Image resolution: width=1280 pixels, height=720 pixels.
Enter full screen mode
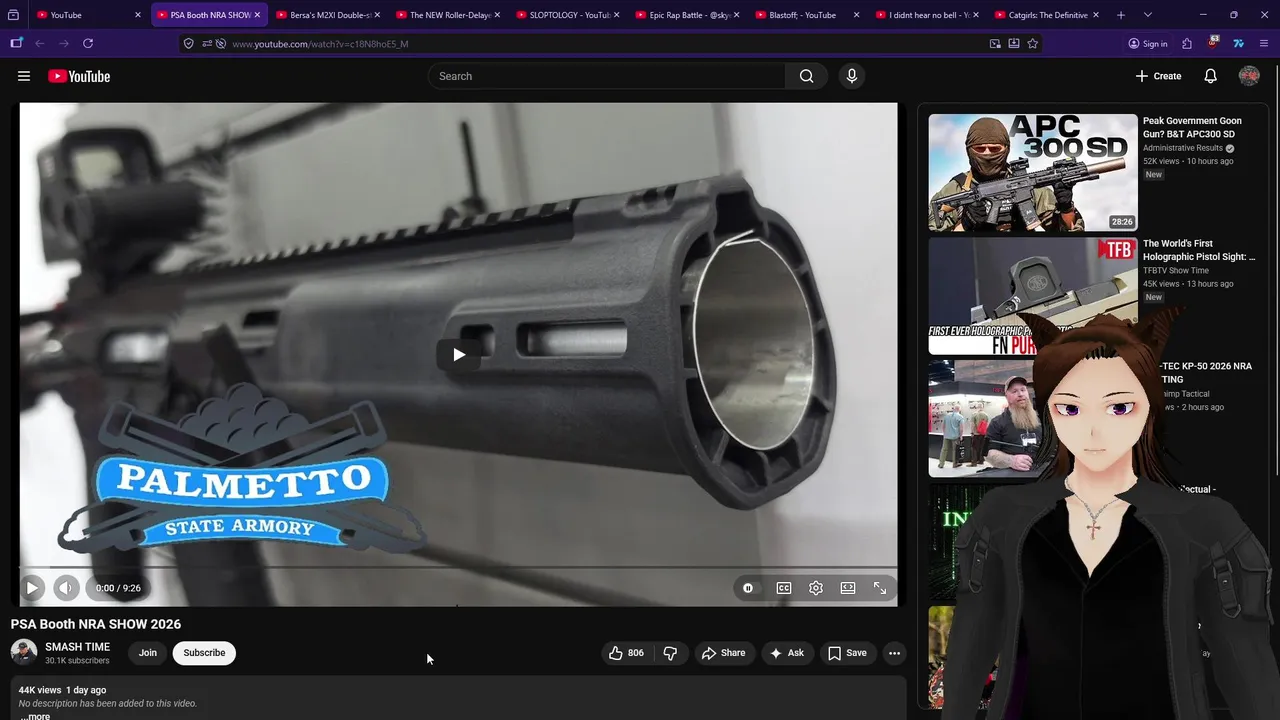pyautogui.click(x=880, y=588)
